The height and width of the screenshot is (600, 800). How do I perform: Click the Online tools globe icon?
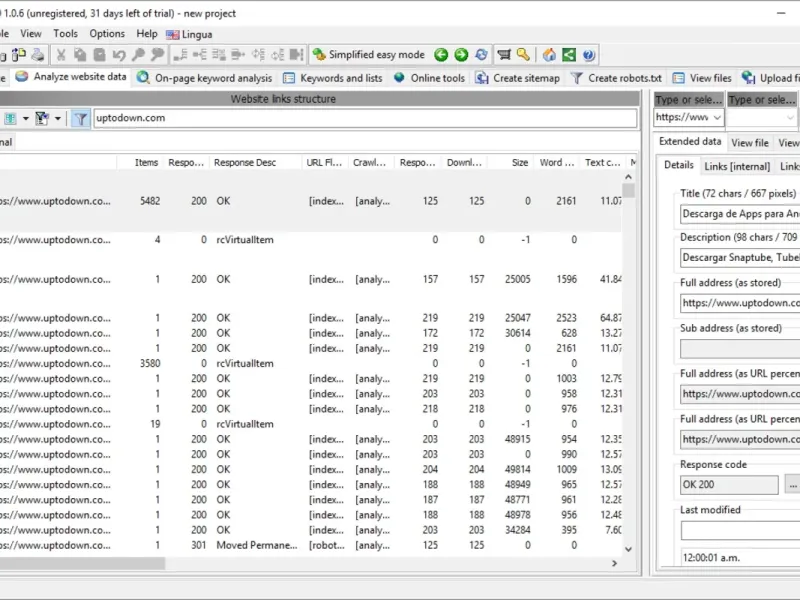pyautogui.click(x=399, y=78)
